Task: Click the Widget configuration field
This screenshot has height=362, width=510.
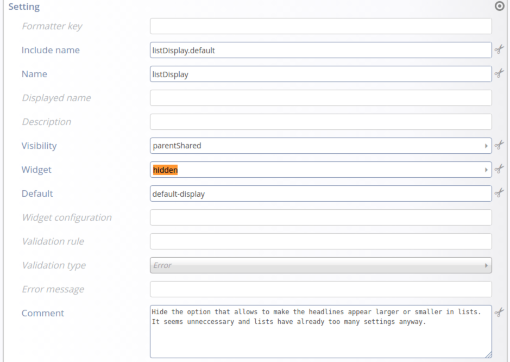Action: pos(321,217)
